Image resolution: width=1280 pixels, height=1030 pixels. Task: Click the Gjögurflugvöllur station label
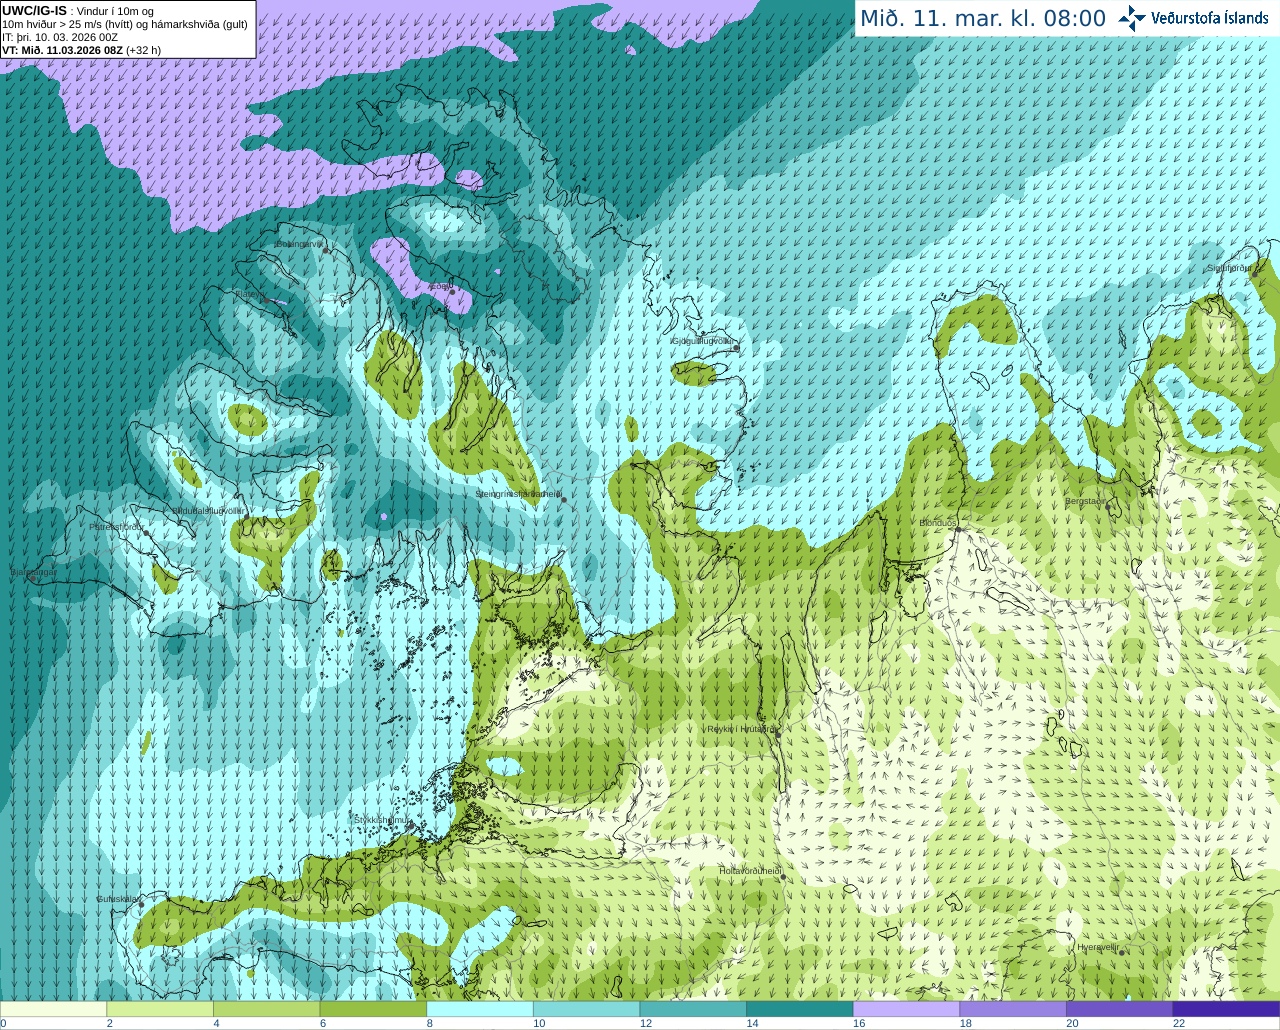[x=703, y=341]
